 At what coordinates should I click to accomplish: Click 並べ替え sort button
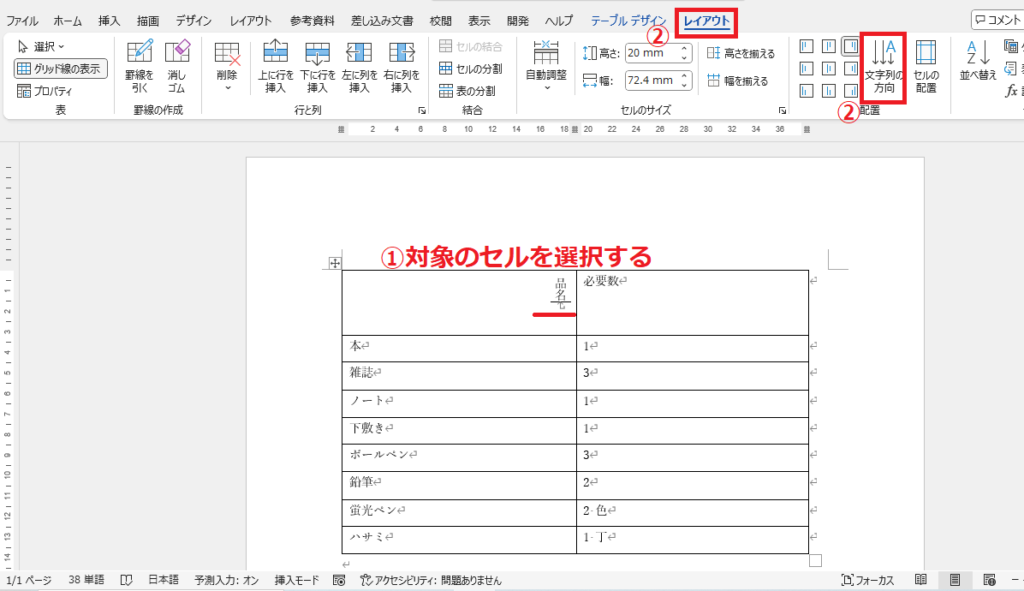point(978,62)
